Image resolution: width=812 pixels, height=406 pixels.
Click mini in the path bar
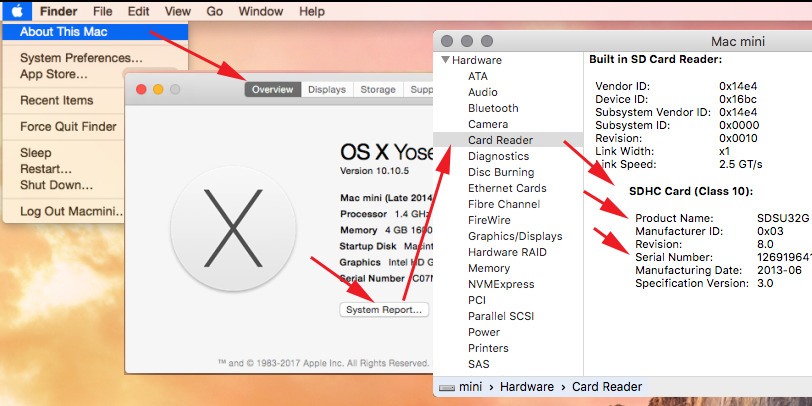tap(470, 387)
